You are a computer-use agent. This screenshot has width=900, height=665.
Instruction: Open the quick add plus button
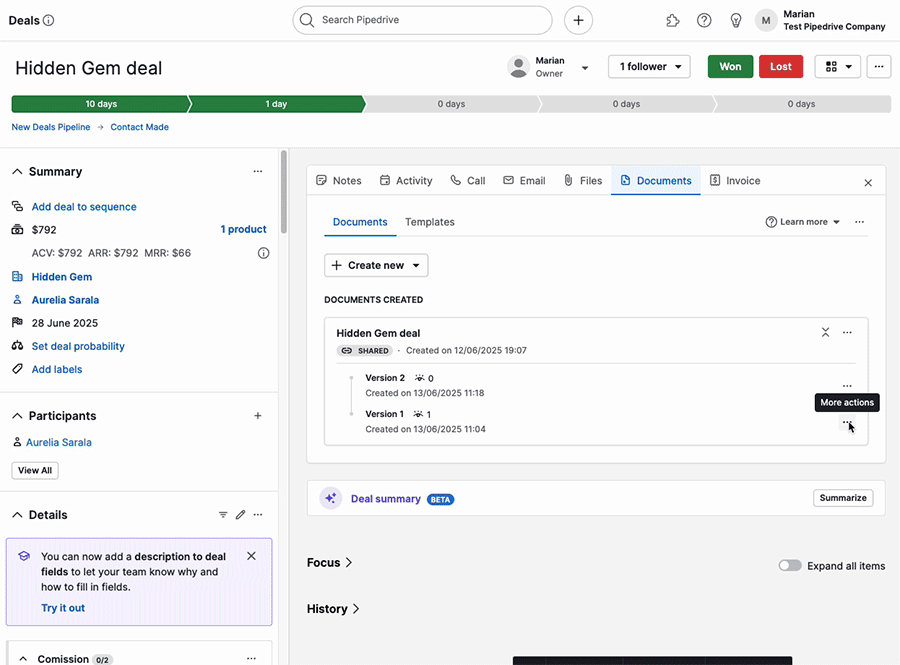tap(578, 20)
